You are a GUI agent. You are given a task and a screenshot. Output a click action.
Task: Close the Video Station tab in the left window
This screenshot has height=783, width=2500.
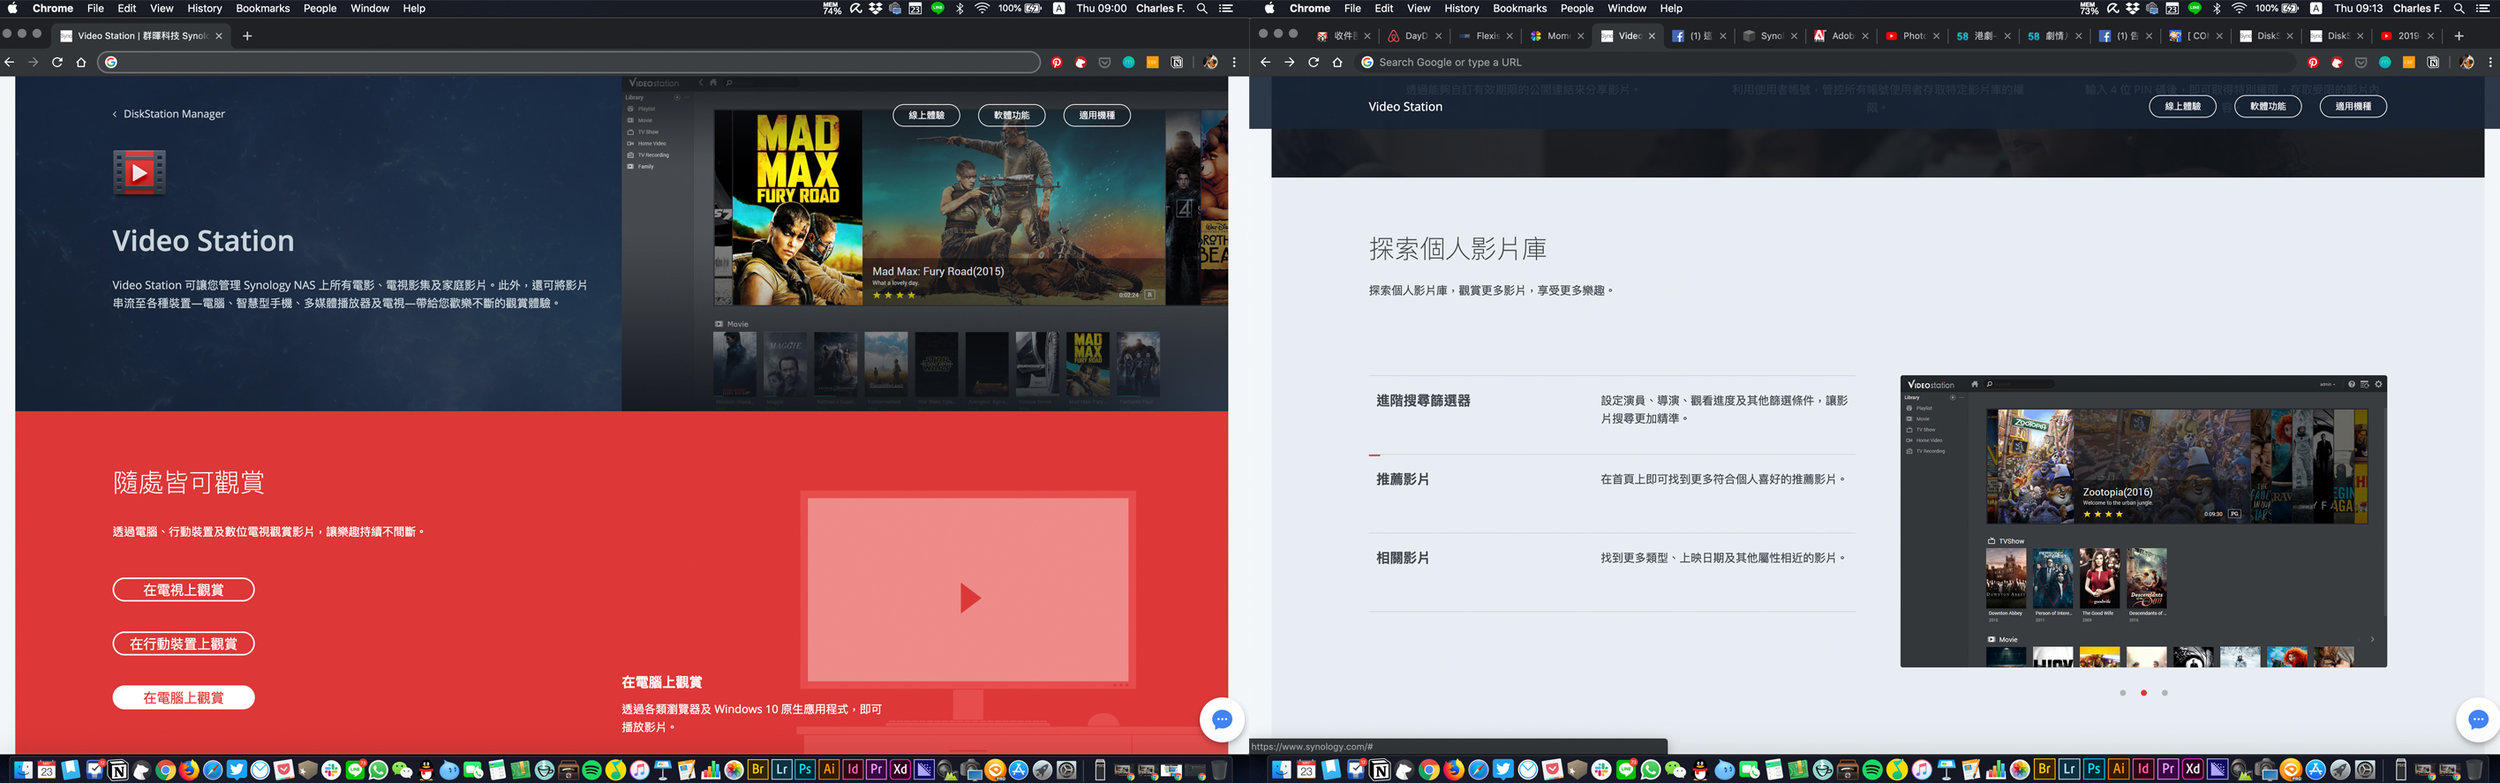pos(218,36)
